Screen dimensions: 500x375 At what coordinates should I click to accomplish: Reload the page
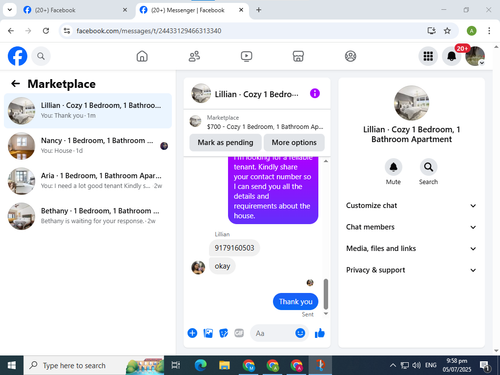pos(46,31)
